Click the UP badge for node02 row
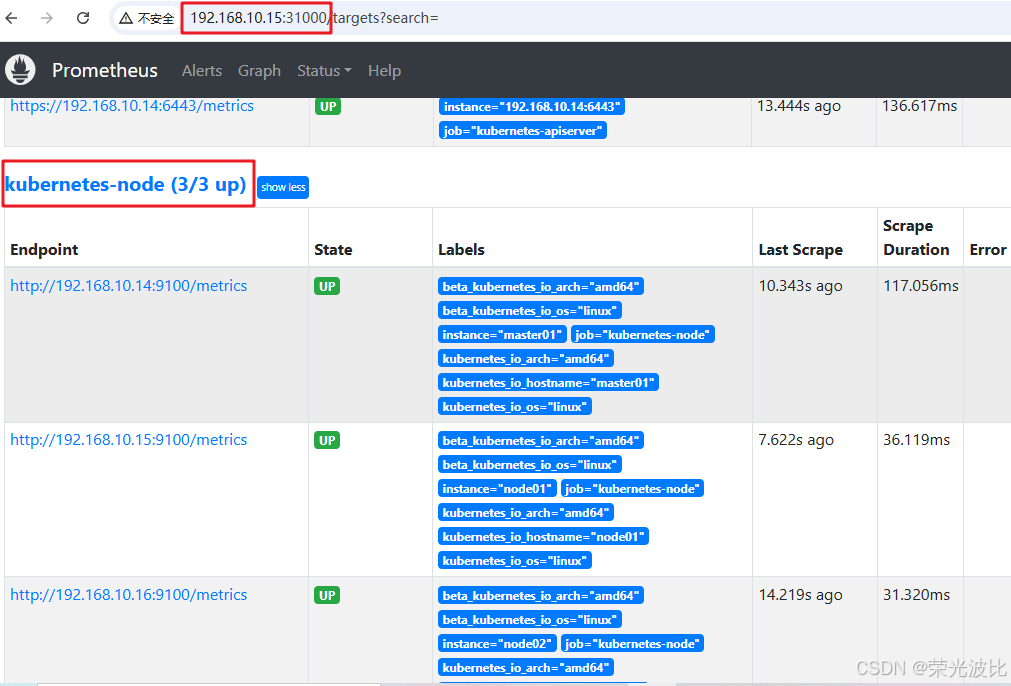This screenshot has width=1011, height=686. pyautogui.click(x=327, y=595)
